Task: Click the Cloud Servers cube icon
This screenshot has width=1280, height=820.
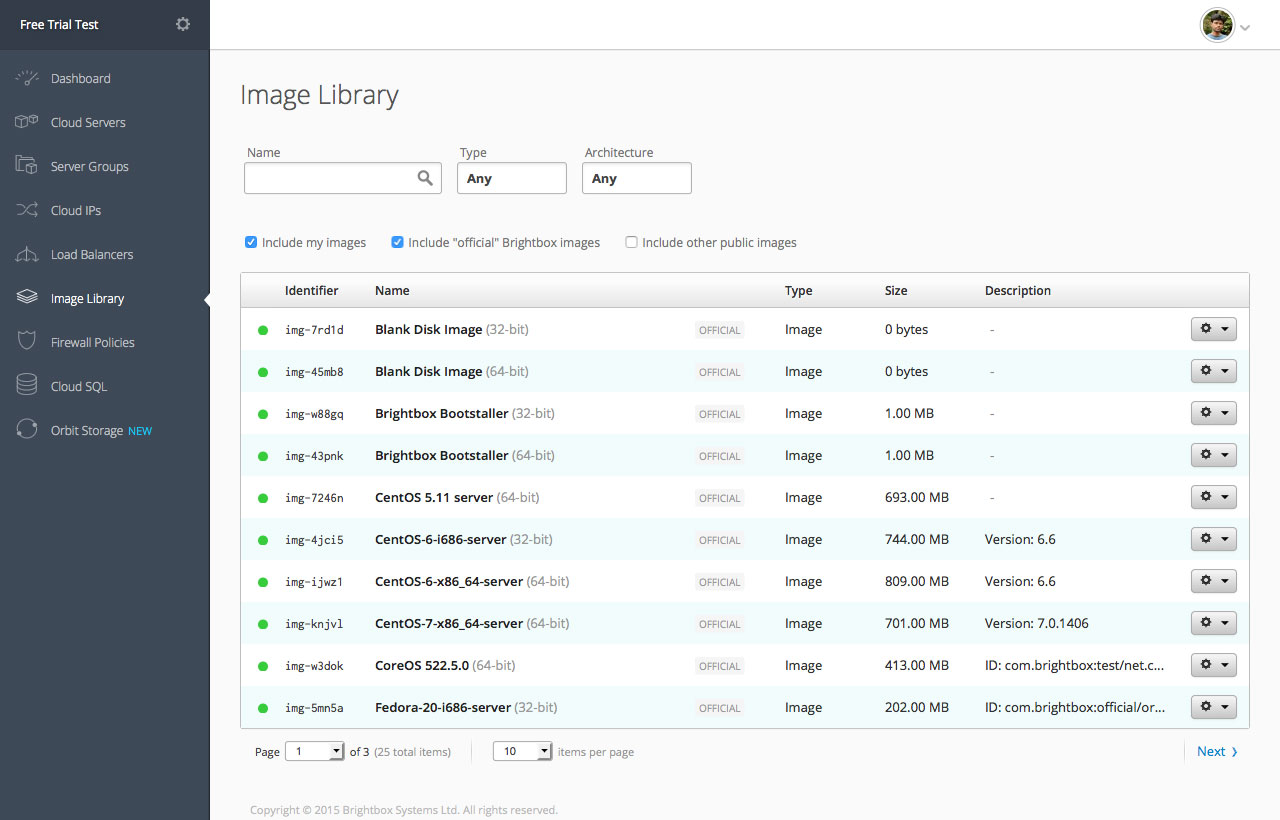Action: pos(27,122)
